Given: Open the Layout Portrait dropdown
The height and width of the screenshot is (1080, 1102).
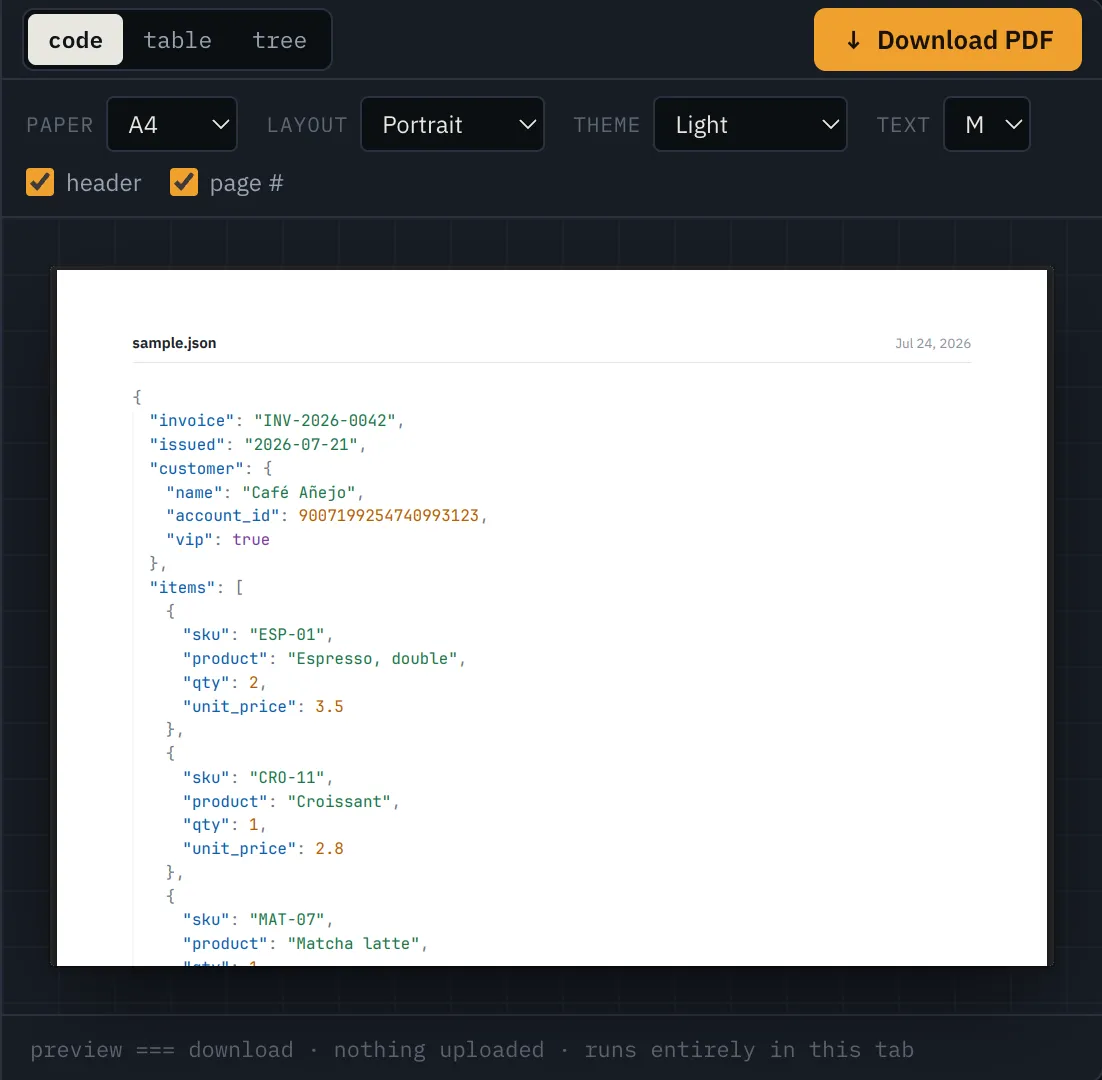Looking at the screenshot, I should tap(452, 124).
